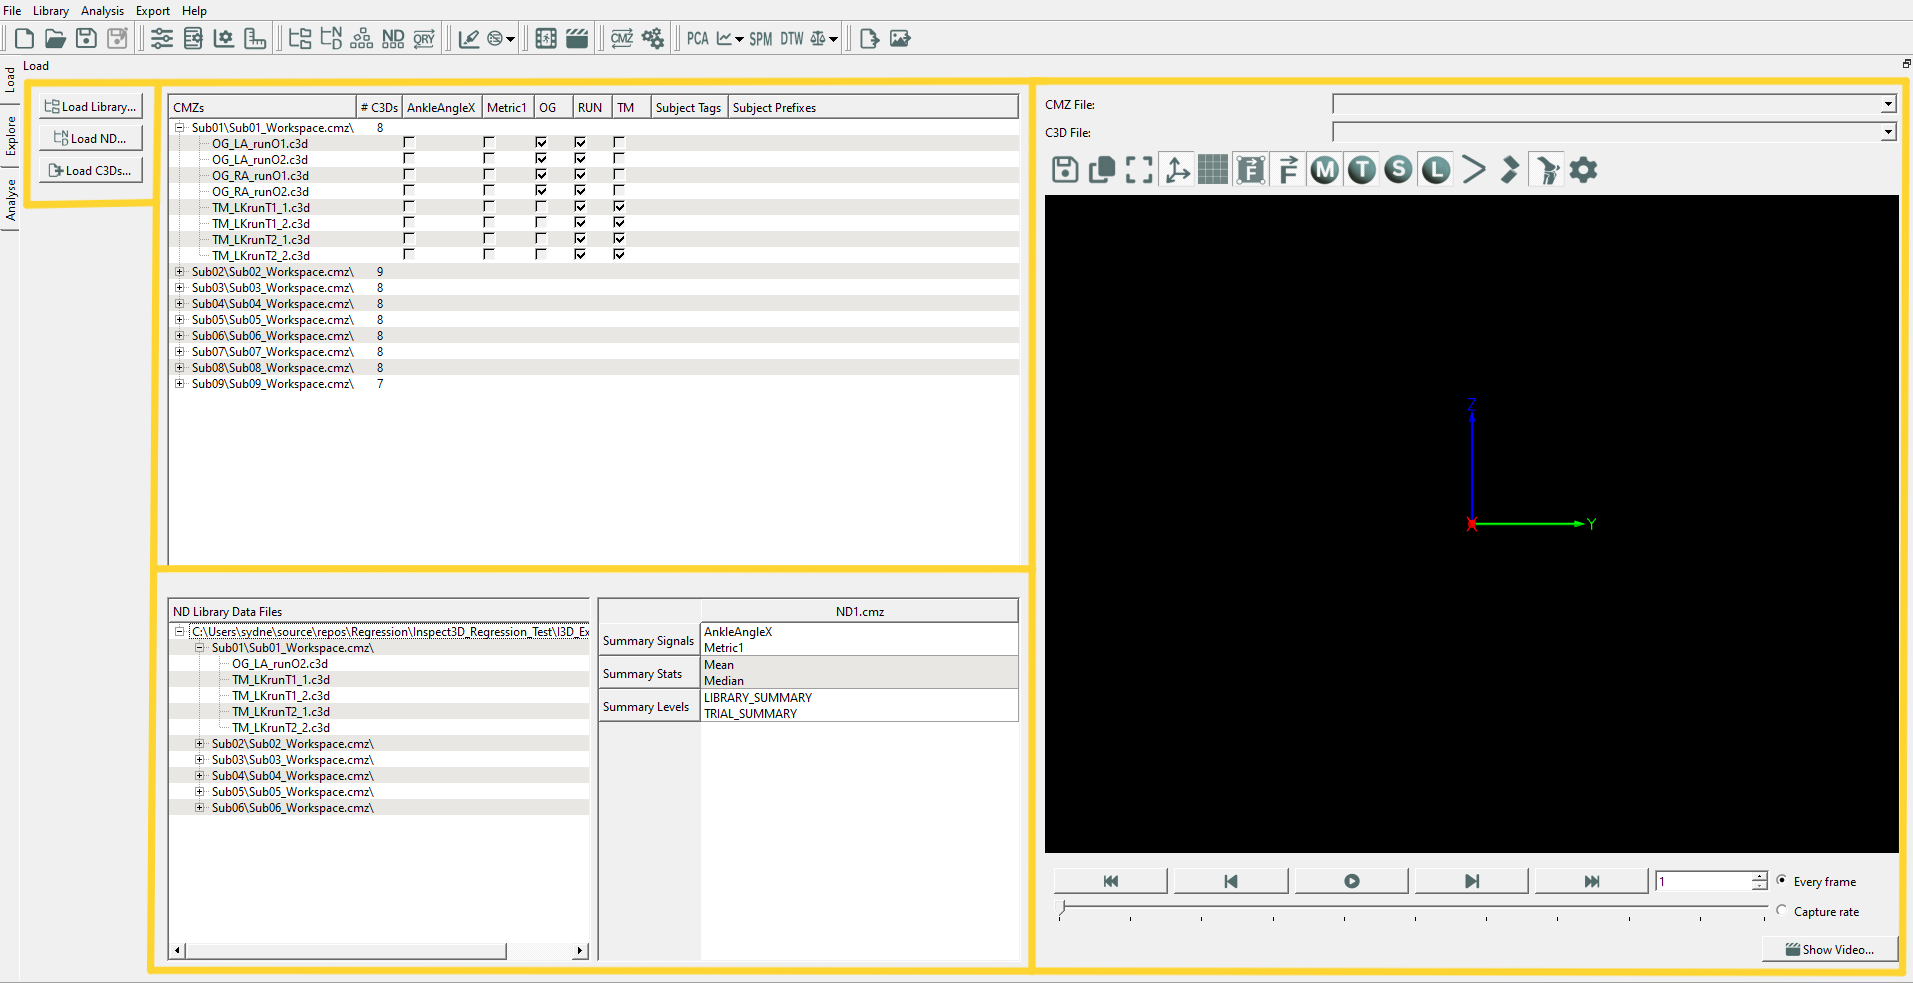Image resolution: width=1913 pixels, height=983 pixels.
Task: Check TM box for OG_RA_run01.c3d
Action: 619,175
